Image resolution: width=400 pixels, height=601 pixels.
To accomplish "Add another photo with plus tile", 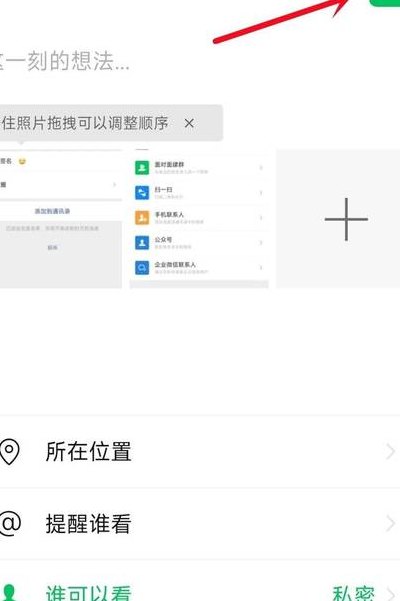I will coord(338,218).
